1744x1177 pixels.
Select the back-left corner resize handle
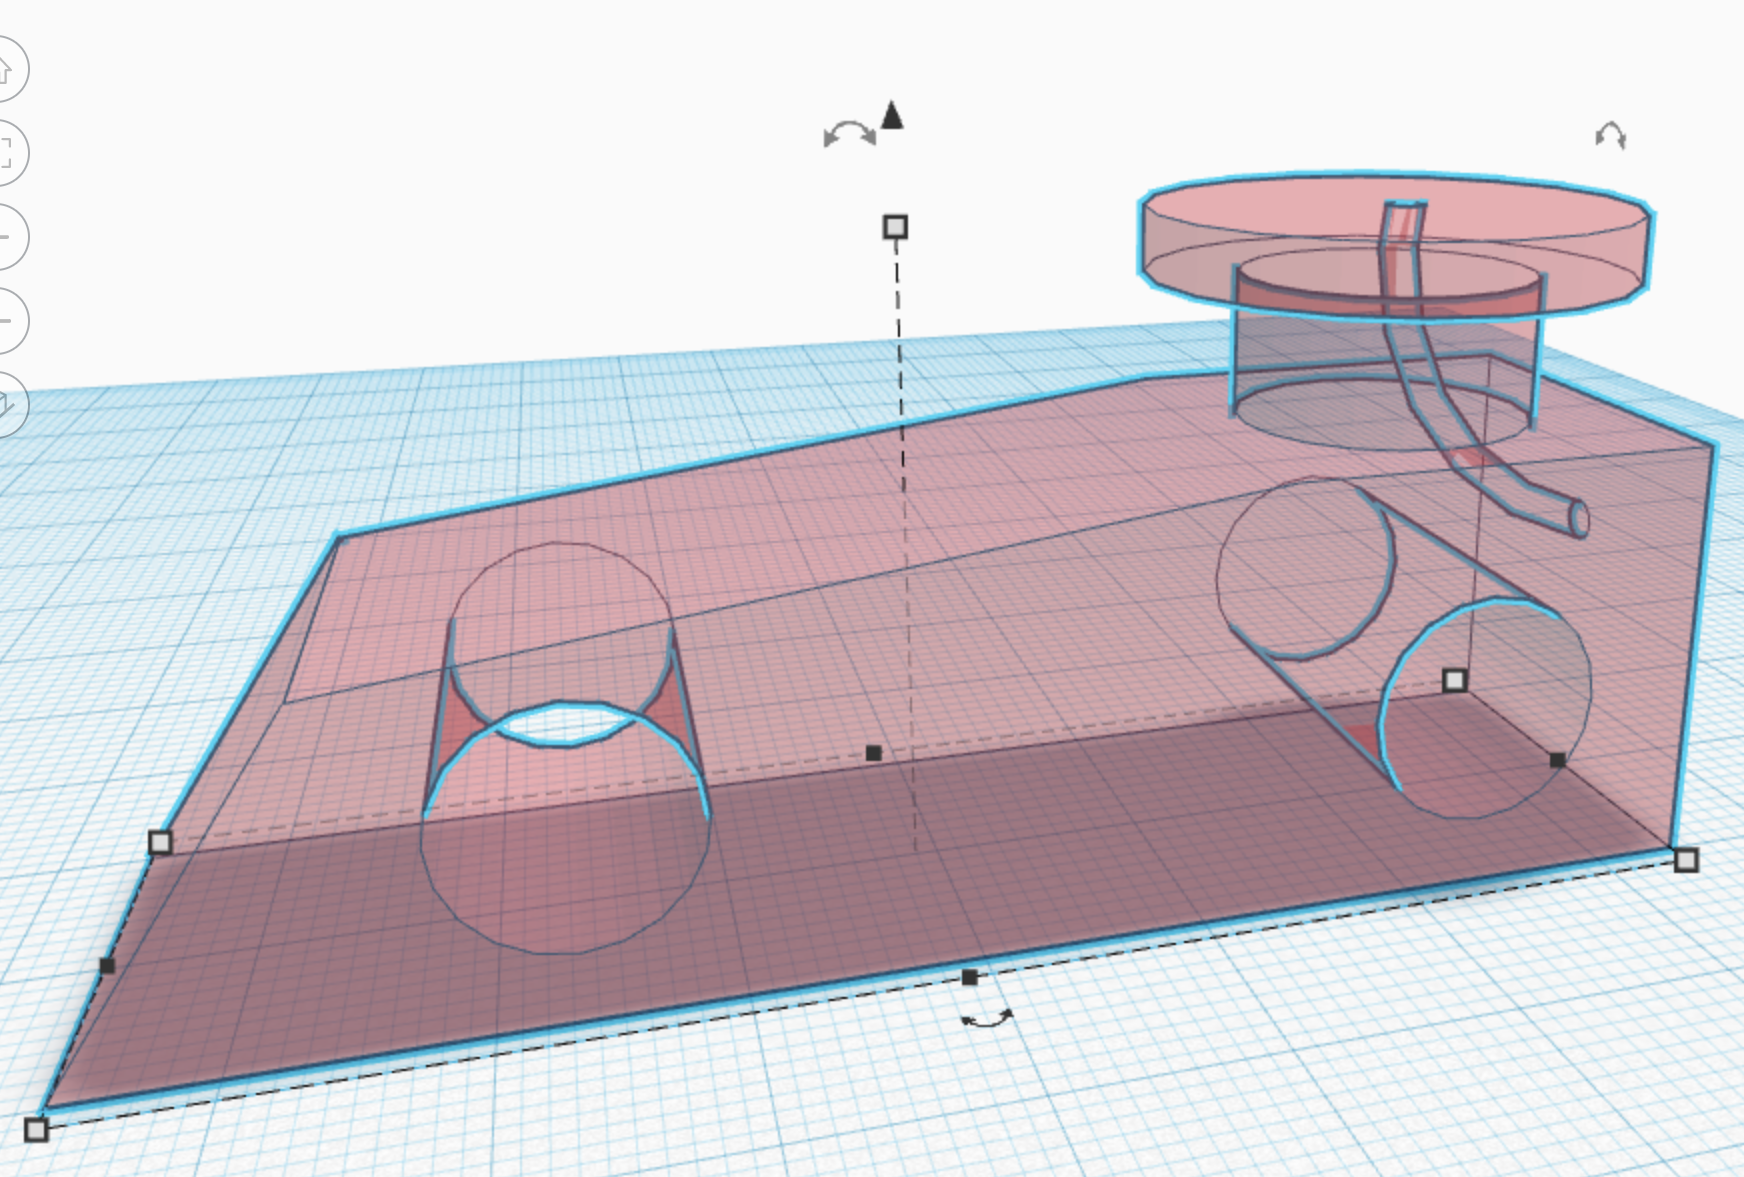tap(160, 842)
